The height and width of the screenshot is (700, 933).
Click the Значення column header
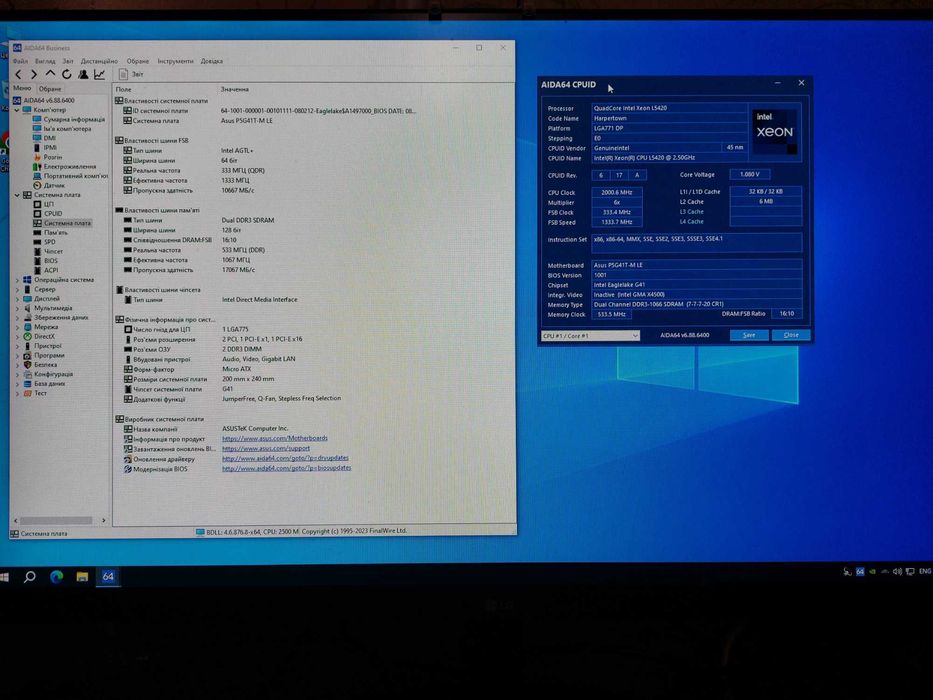234,89
